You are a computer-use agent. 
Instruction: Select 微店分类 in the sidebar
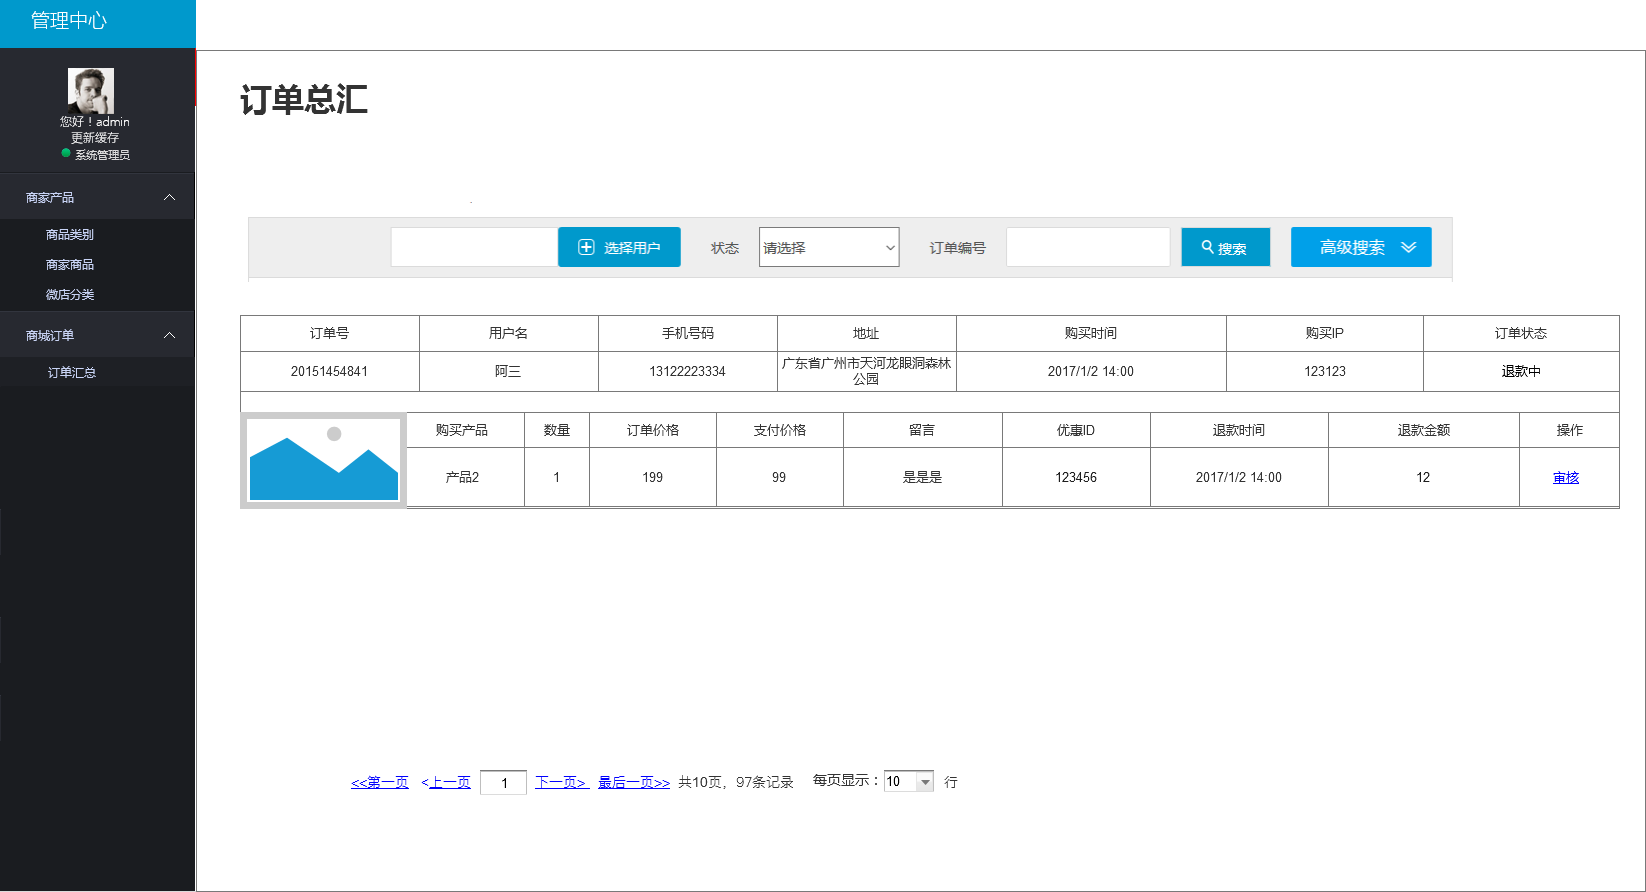coord(70,295)
